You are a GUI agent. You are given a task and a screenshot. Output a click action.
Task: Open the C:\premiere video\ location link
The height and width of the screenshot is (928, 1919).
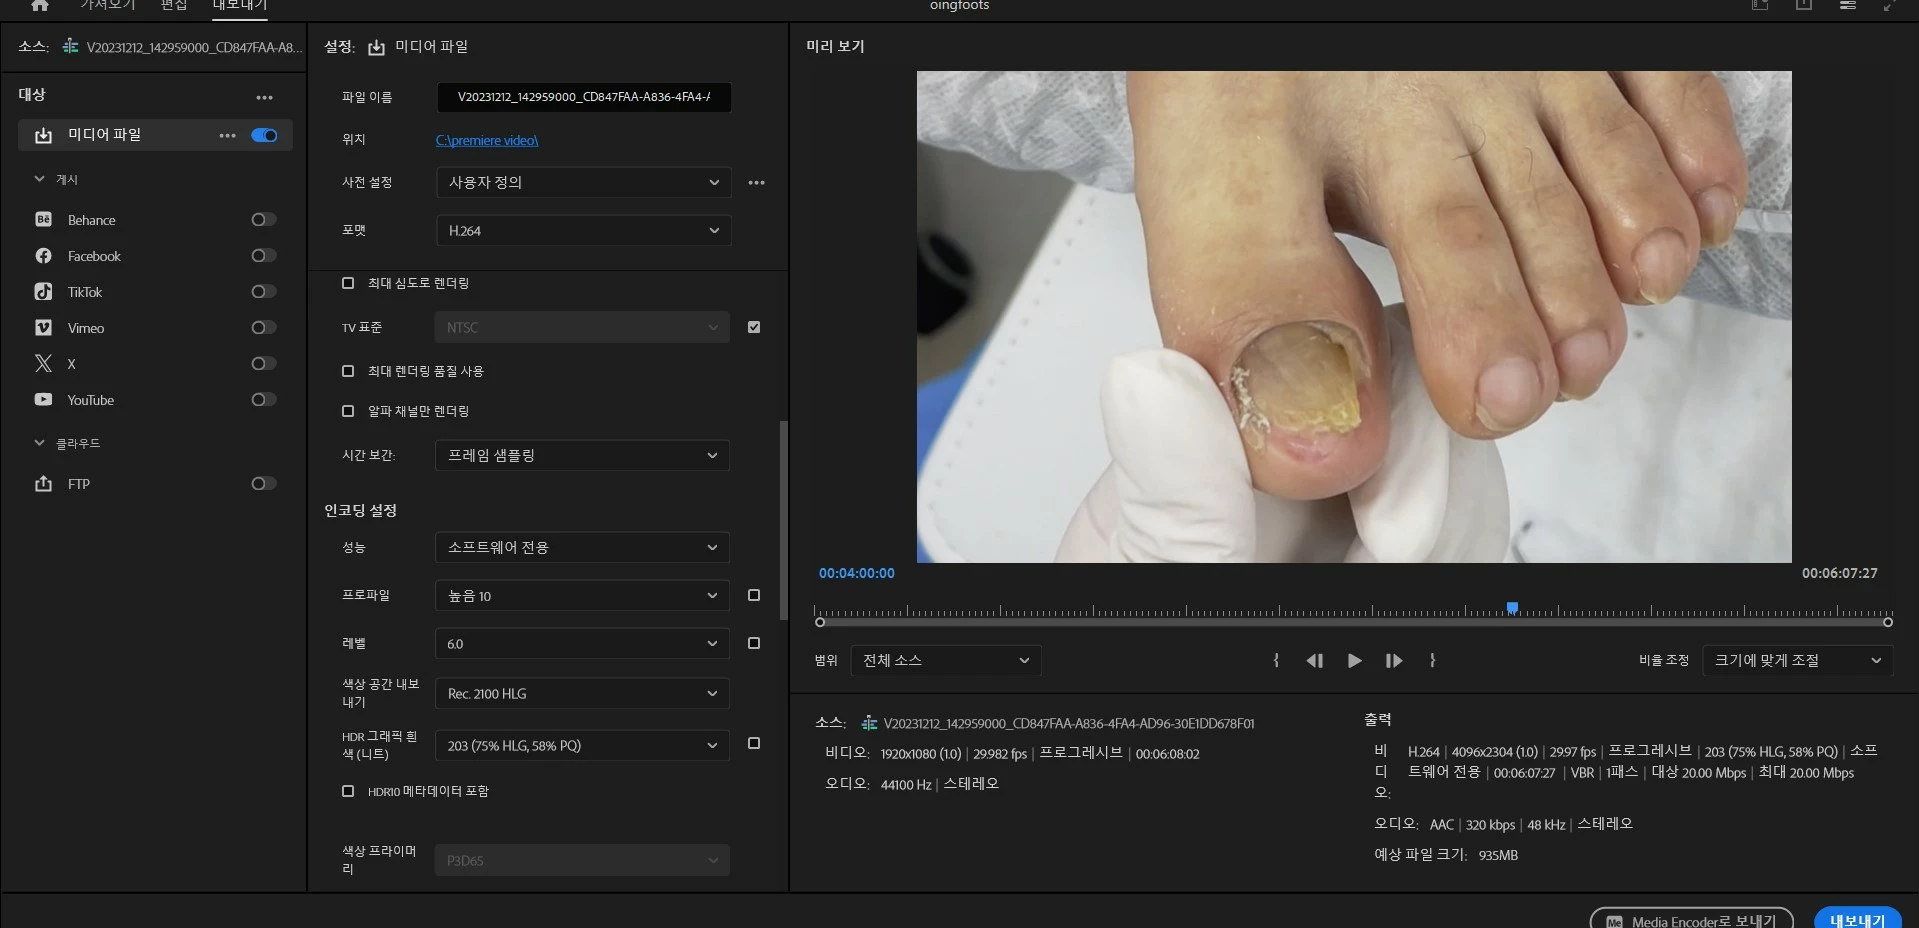pyautogui.click(x=487, y=140)
